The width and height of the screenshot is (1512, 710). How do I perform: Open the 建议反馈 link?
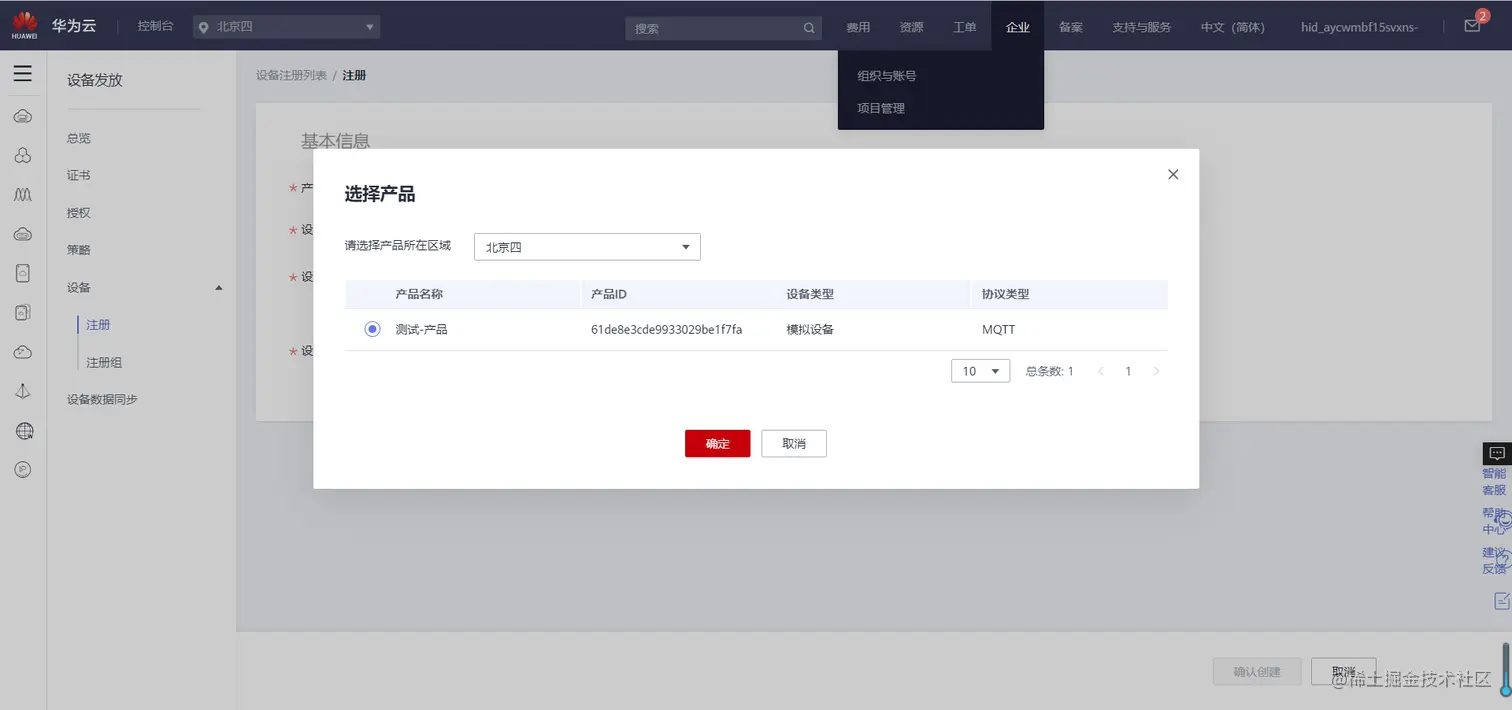pyautogui.click(x=1494, y=560)
